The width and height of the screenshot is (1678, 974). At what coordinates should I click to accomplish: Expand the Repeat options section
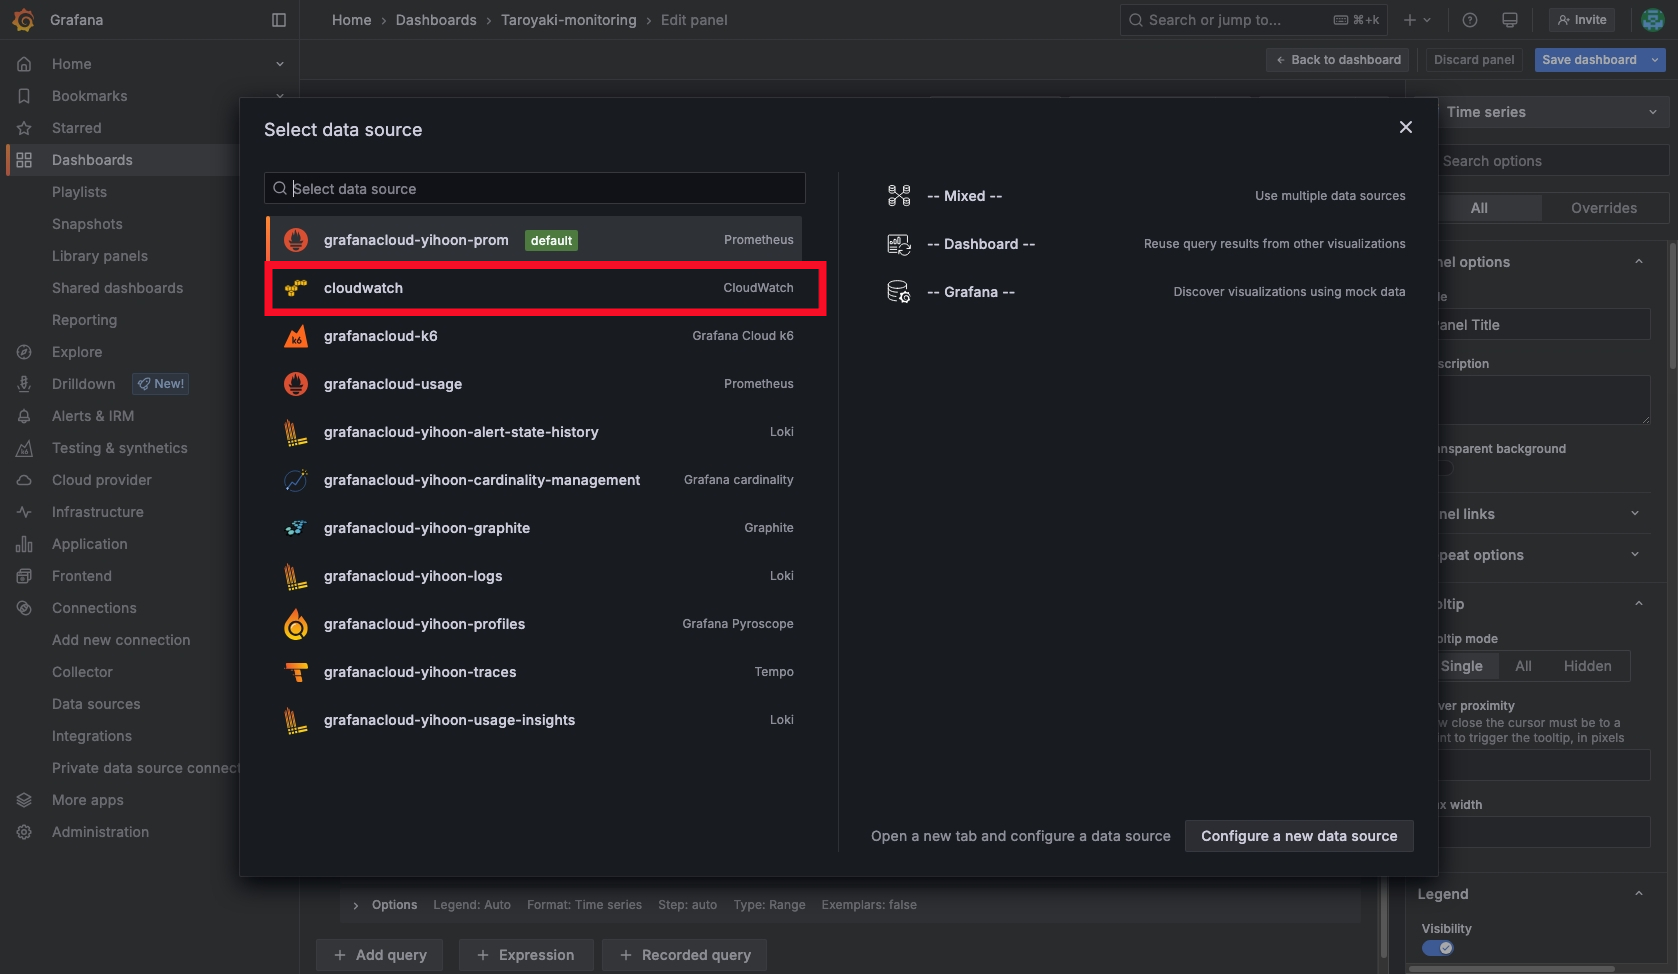tap(1635, 555)
